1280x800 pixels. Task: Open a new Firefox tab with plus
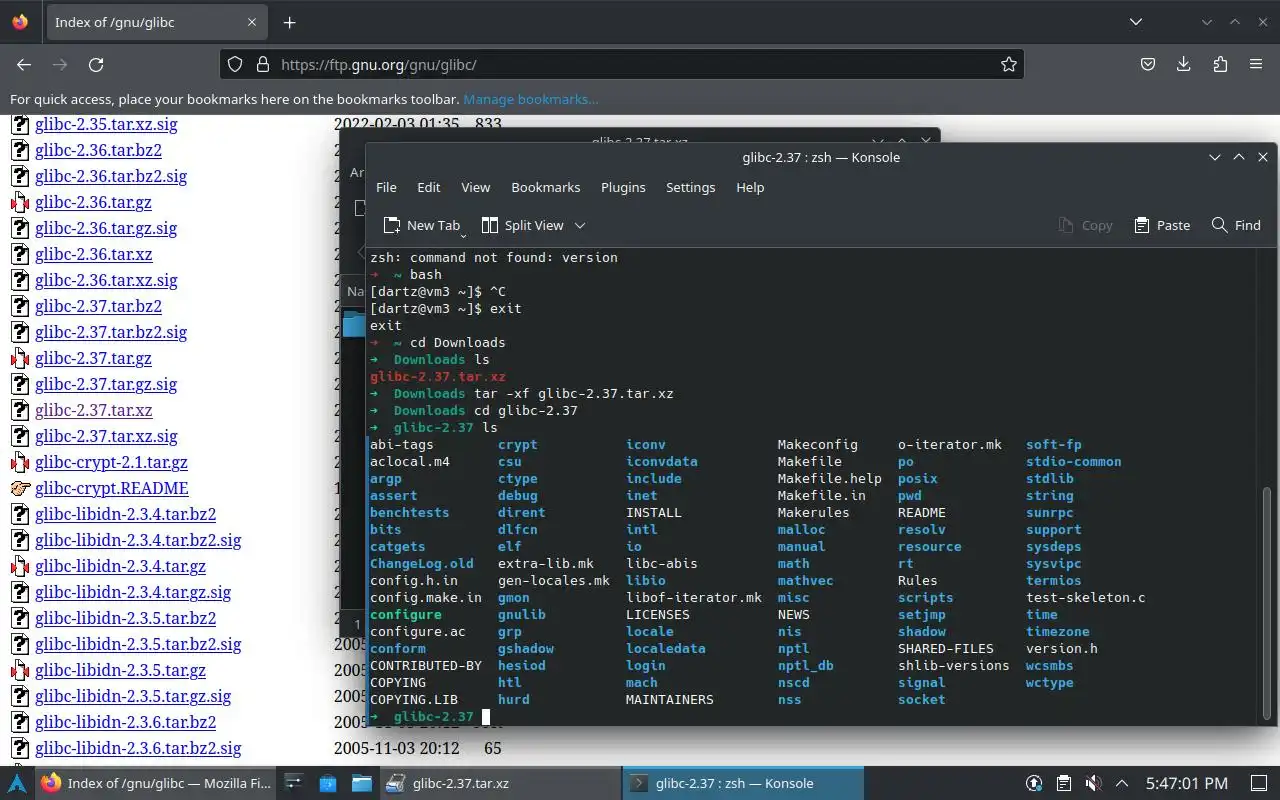289,22
